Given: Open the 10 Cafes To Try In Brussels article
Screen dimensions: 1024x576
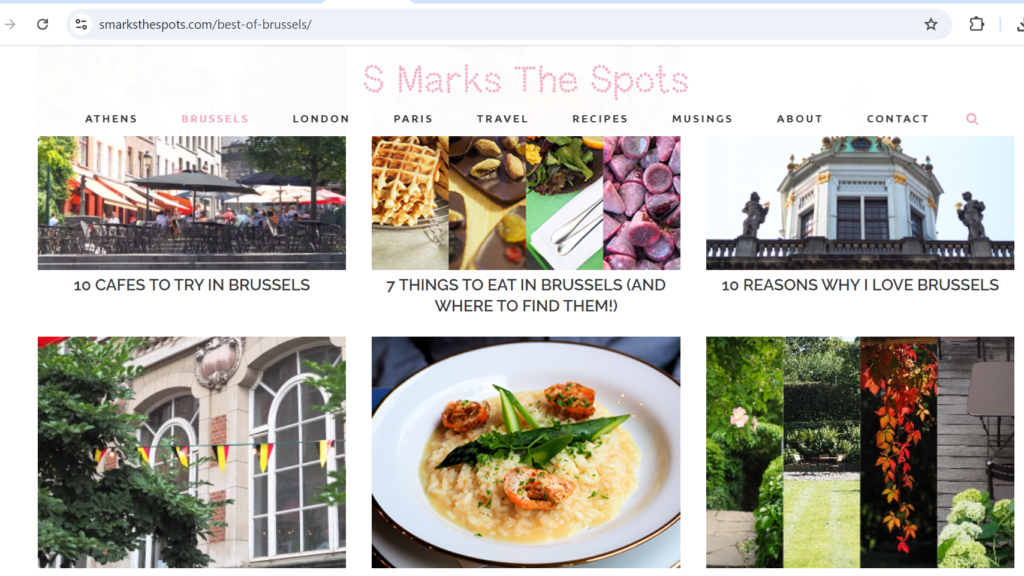Looking at the screenshot, I should [x=191, y=285].
